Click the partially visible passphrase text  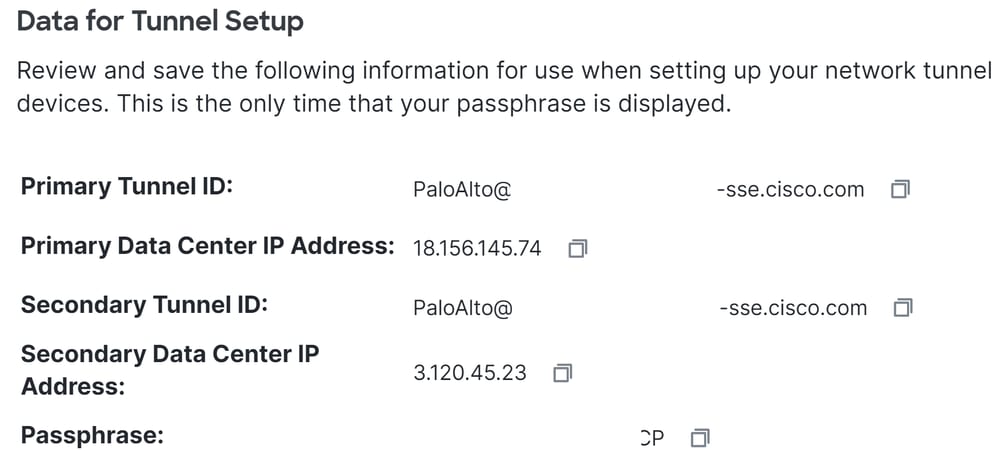click(652, 438)
